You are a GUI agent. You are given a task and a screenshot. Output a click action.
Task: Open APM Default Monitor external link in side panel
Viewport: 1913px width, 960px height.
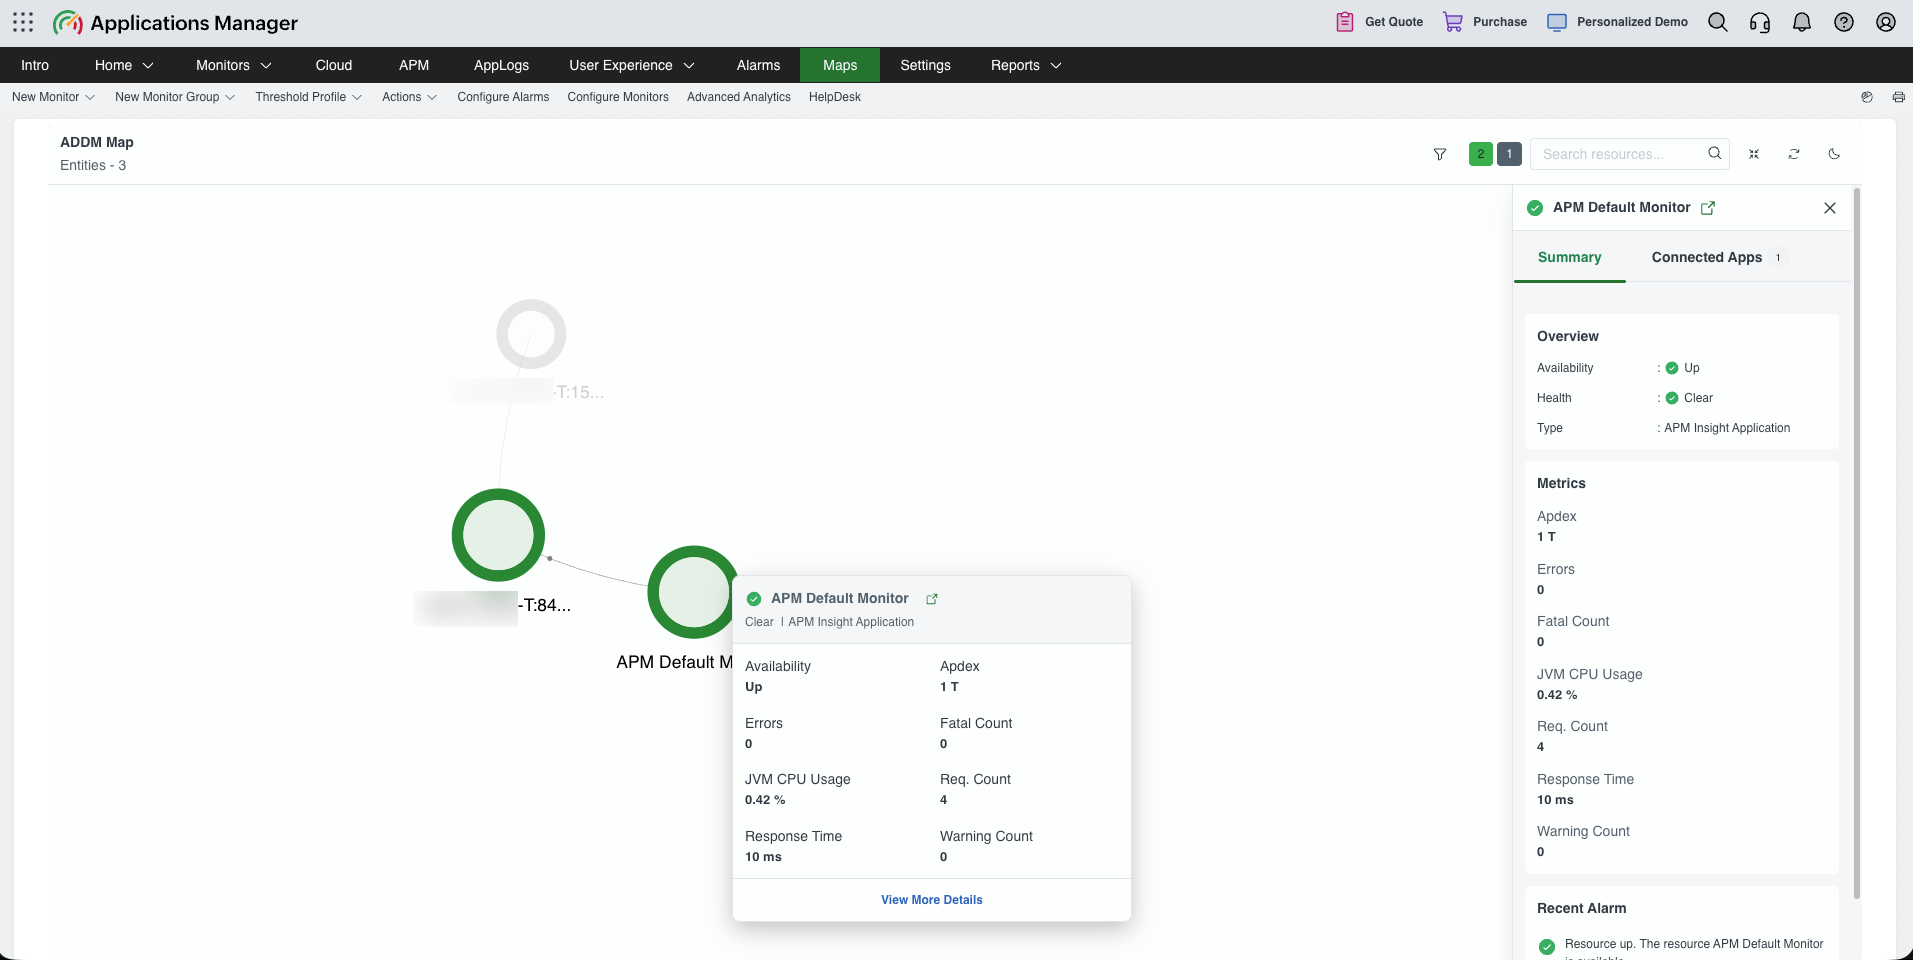coord(1708,208)
